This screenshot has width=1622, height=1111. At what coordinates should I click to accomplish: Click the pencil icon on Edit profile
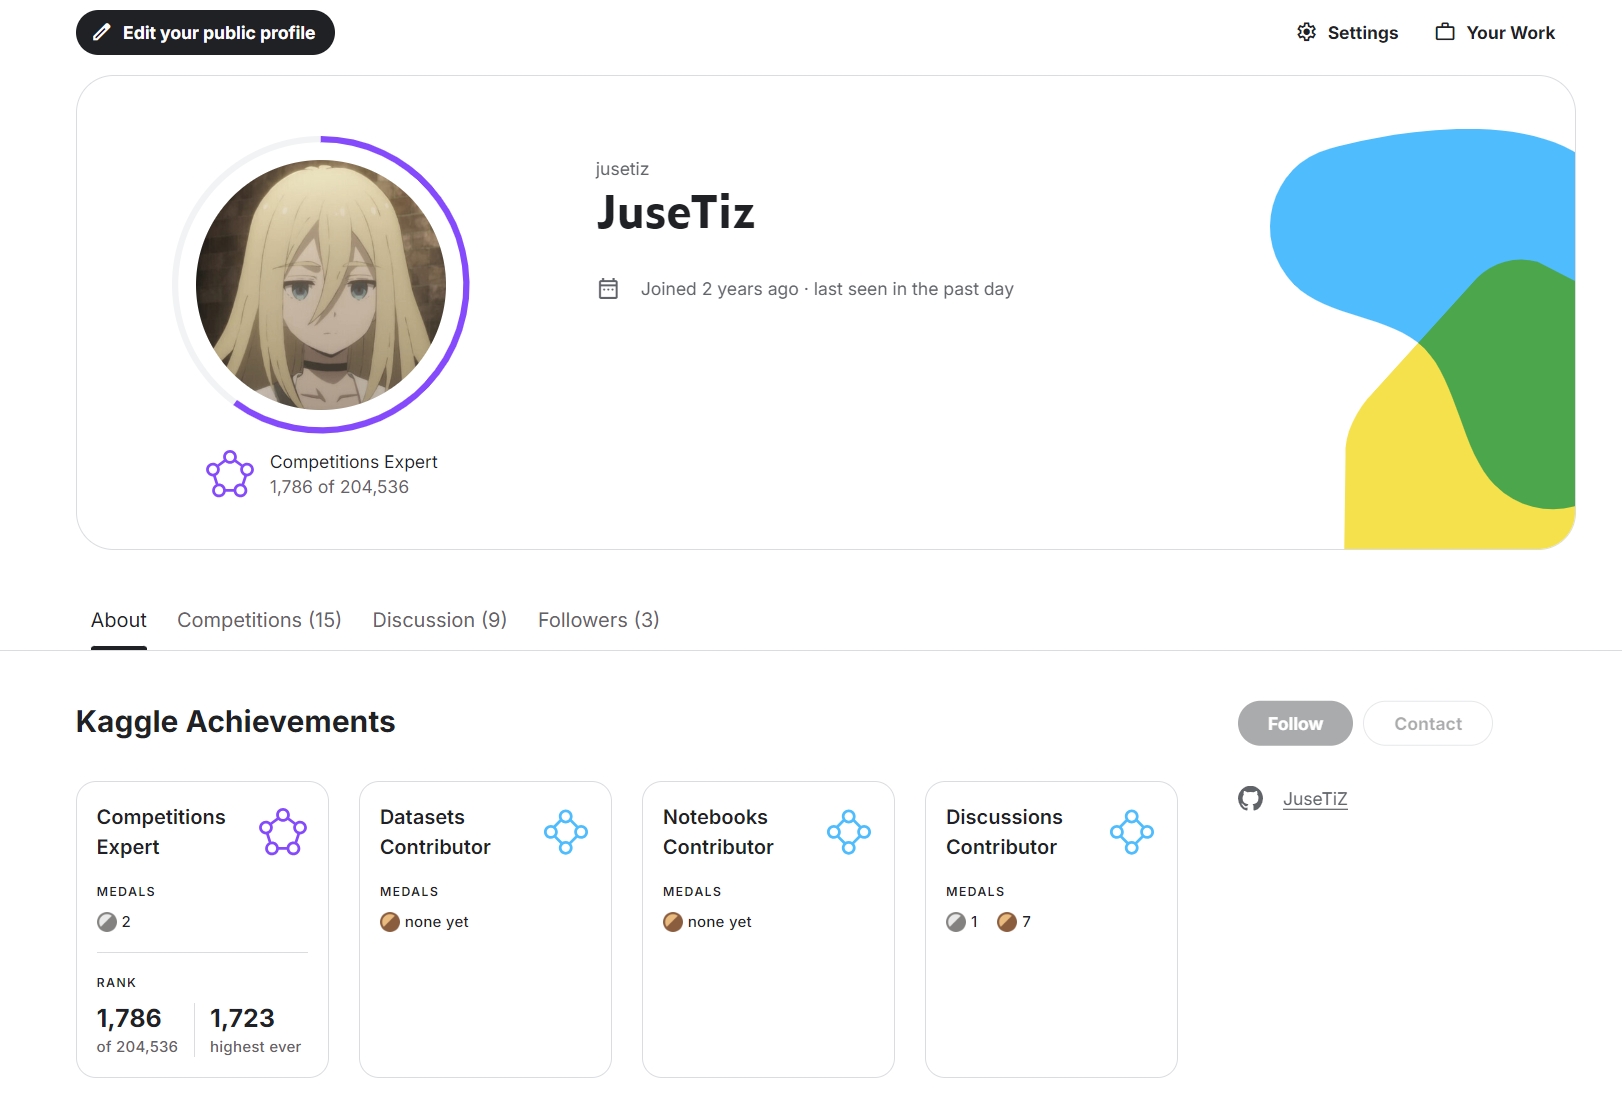[x=102, y=33]
